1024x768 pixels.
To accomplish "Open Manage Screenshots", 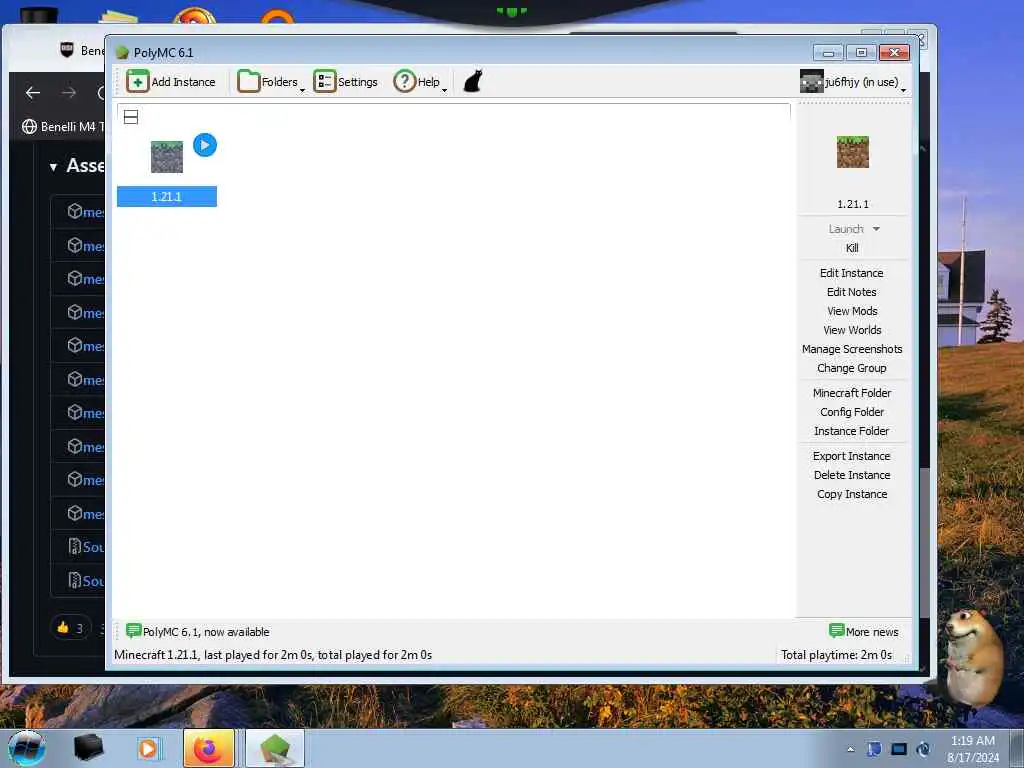I will click(x=852, y=349).
